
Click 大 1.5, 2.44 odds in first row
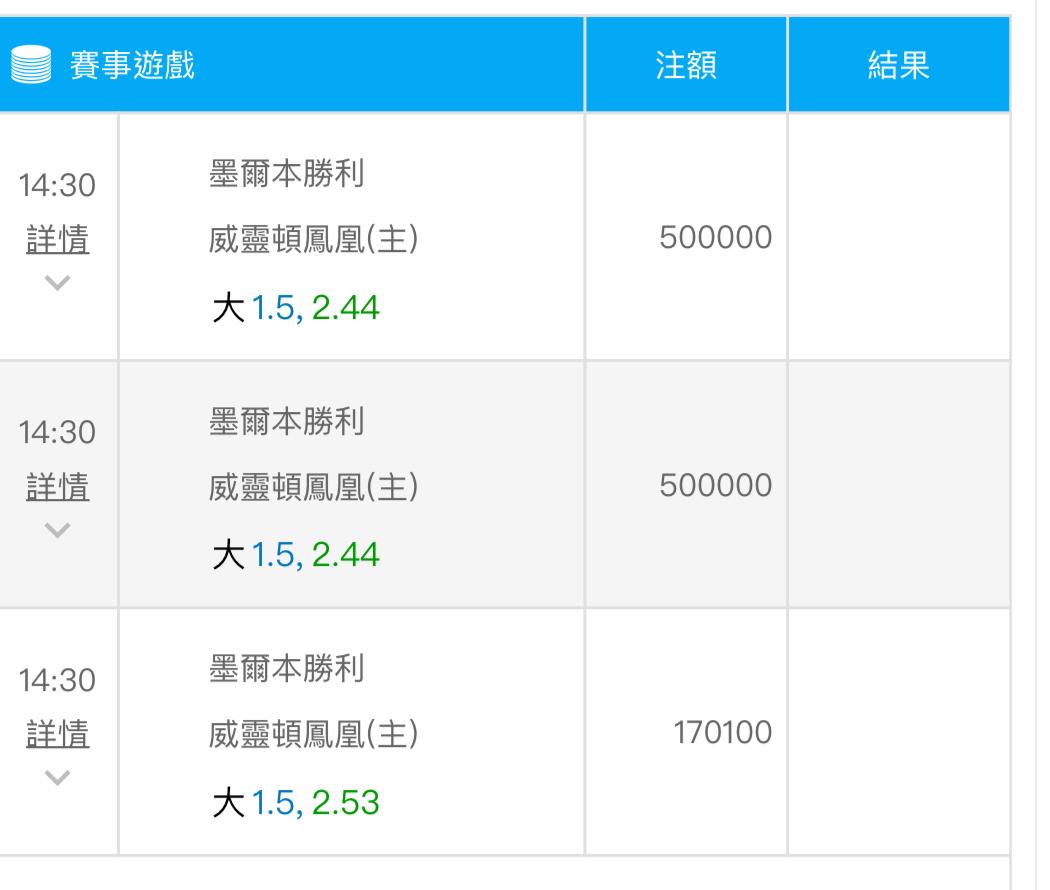pos(295,308)
